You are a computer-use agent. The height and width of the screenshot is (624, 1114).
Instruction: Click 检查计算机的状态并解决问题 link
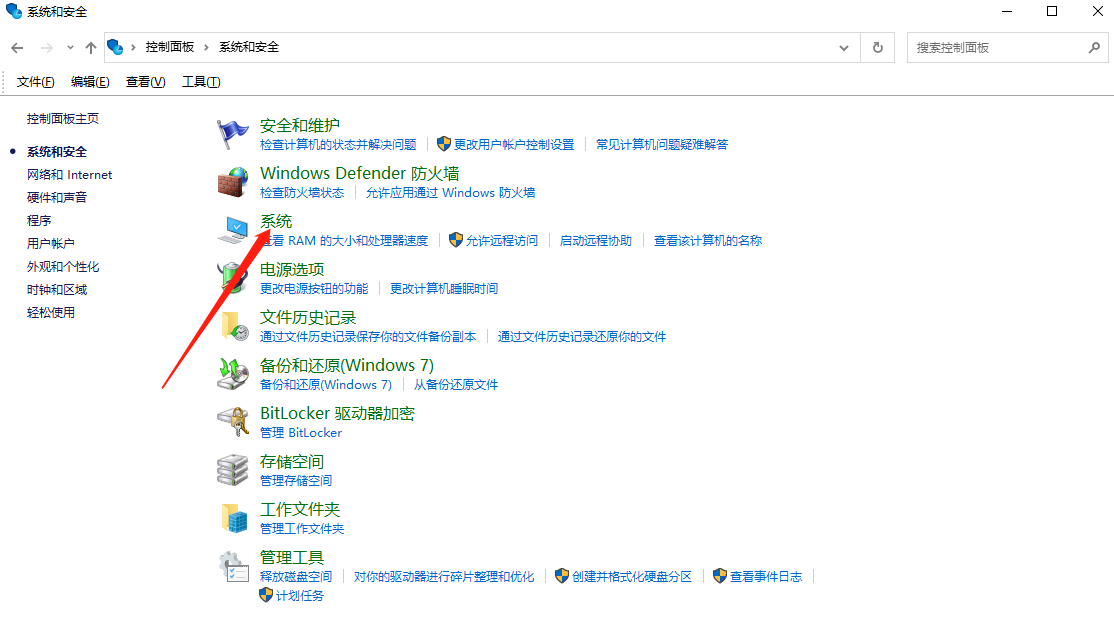tap(338, 144)
